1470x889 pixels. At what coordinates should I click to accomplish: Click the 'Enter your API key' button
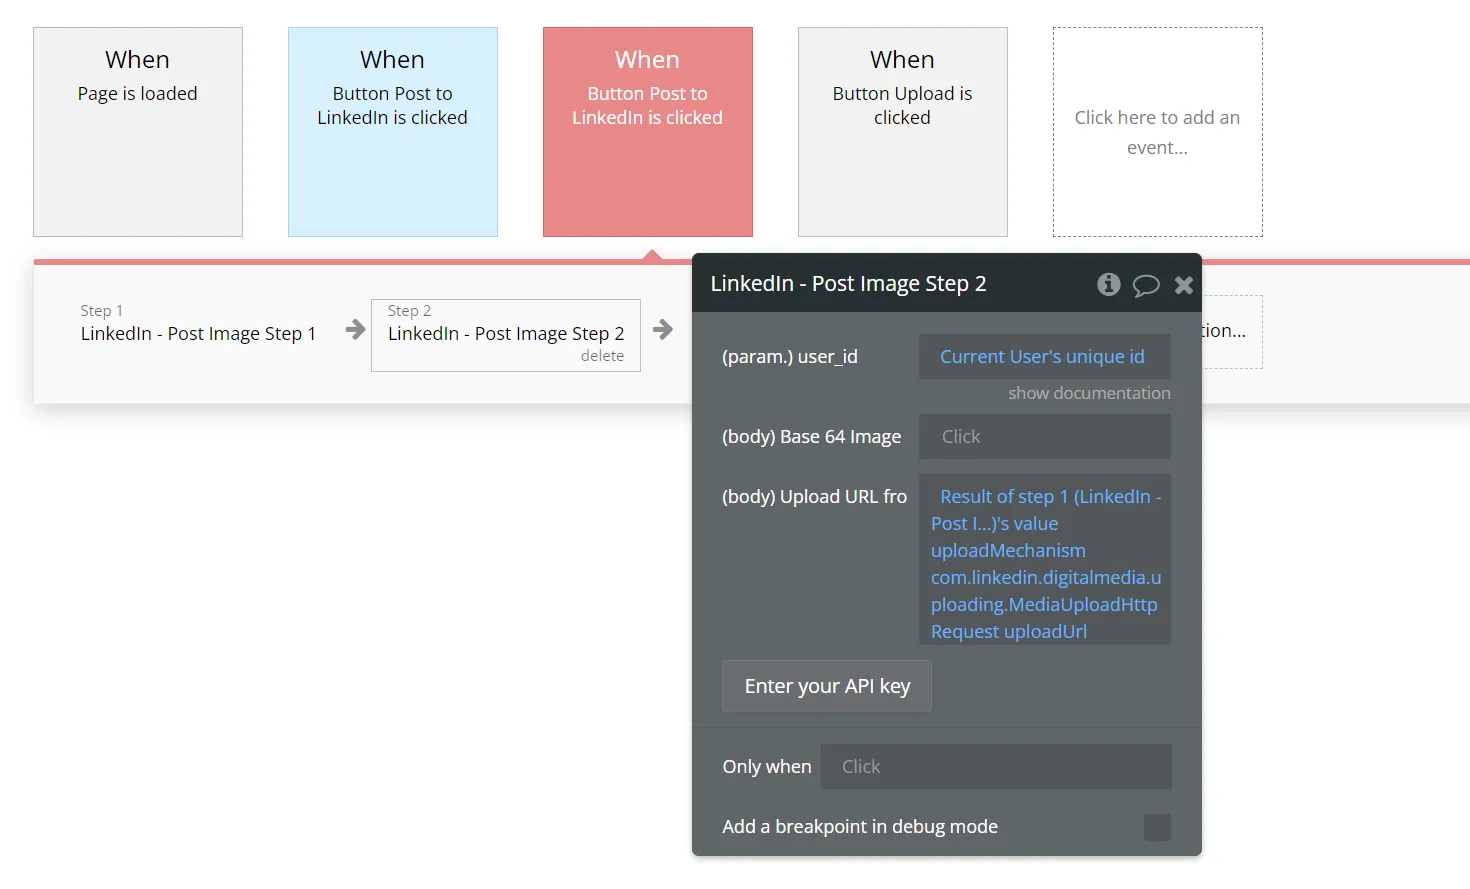pos(827,686)
